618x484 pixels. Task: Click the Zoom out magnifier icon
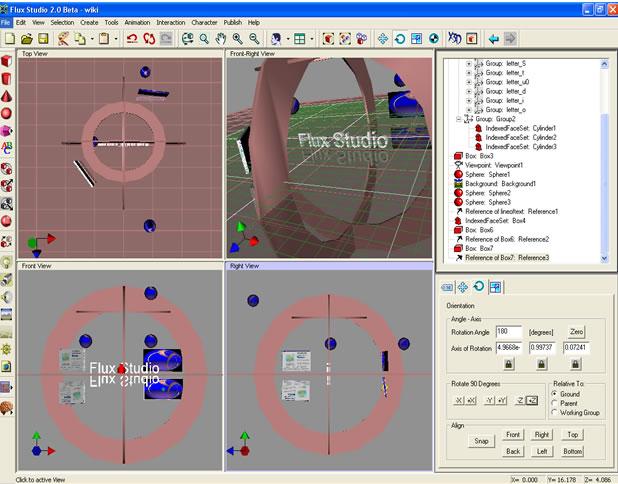click(x=254, y=39)
